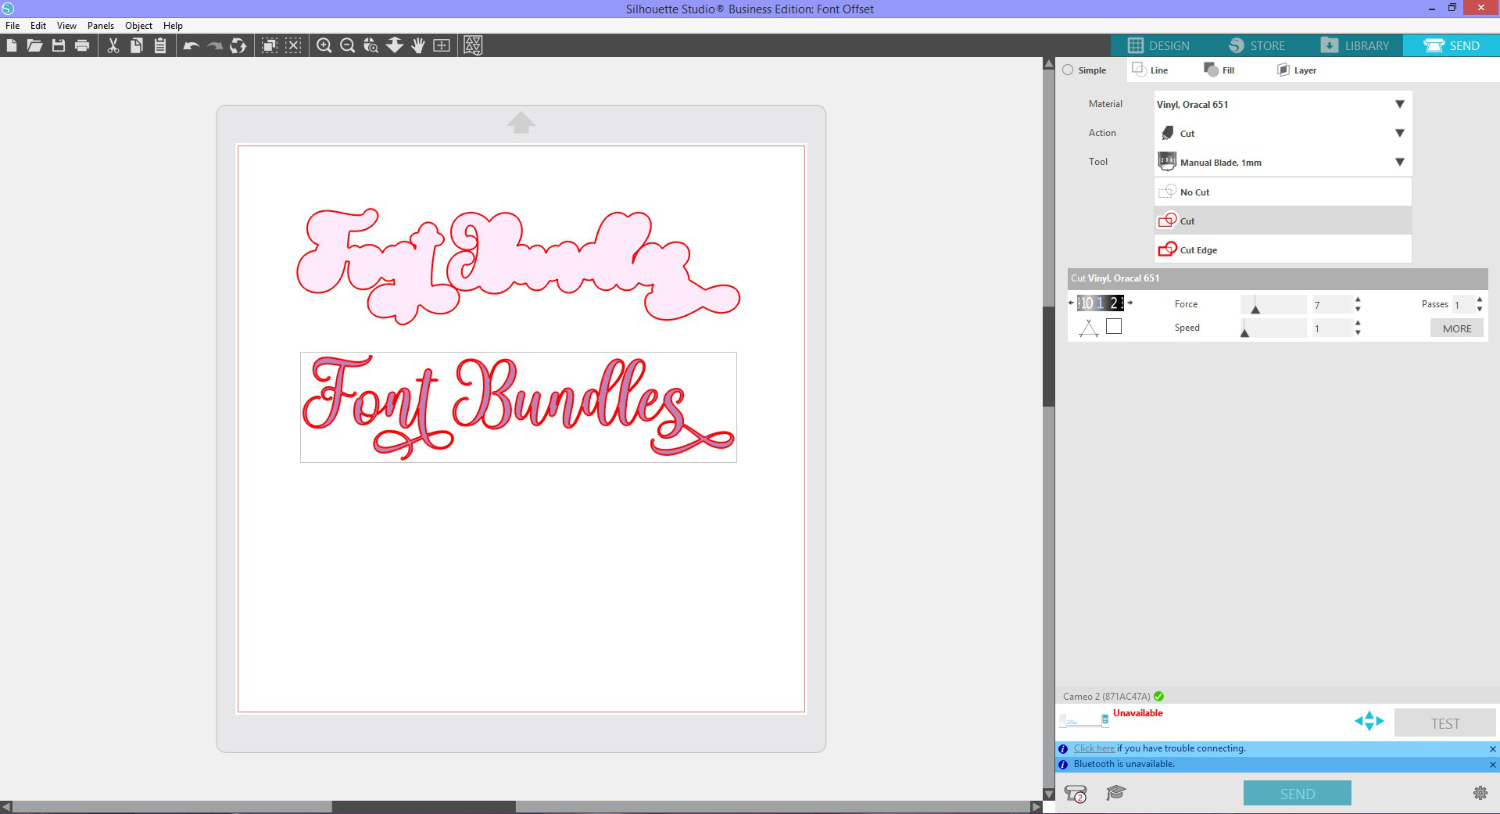Select the Pan hand tool

(418, 45)
